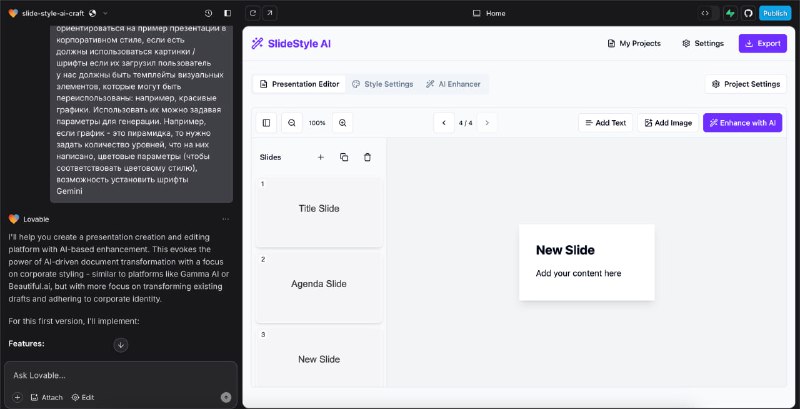Screen dimensions: 800x409
Task: Click the 4 / 4 slide counter
Action: 465,123
